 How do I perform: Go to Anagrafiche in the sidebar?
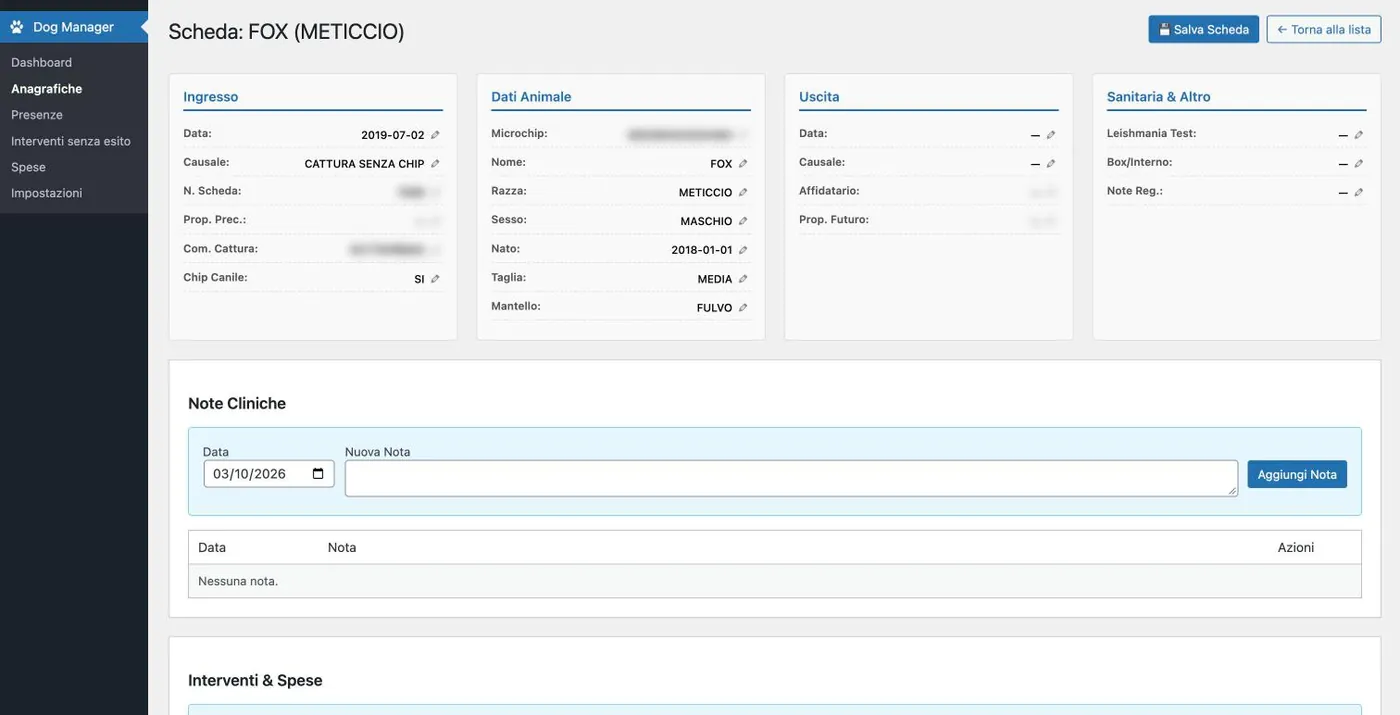point(46,88)
